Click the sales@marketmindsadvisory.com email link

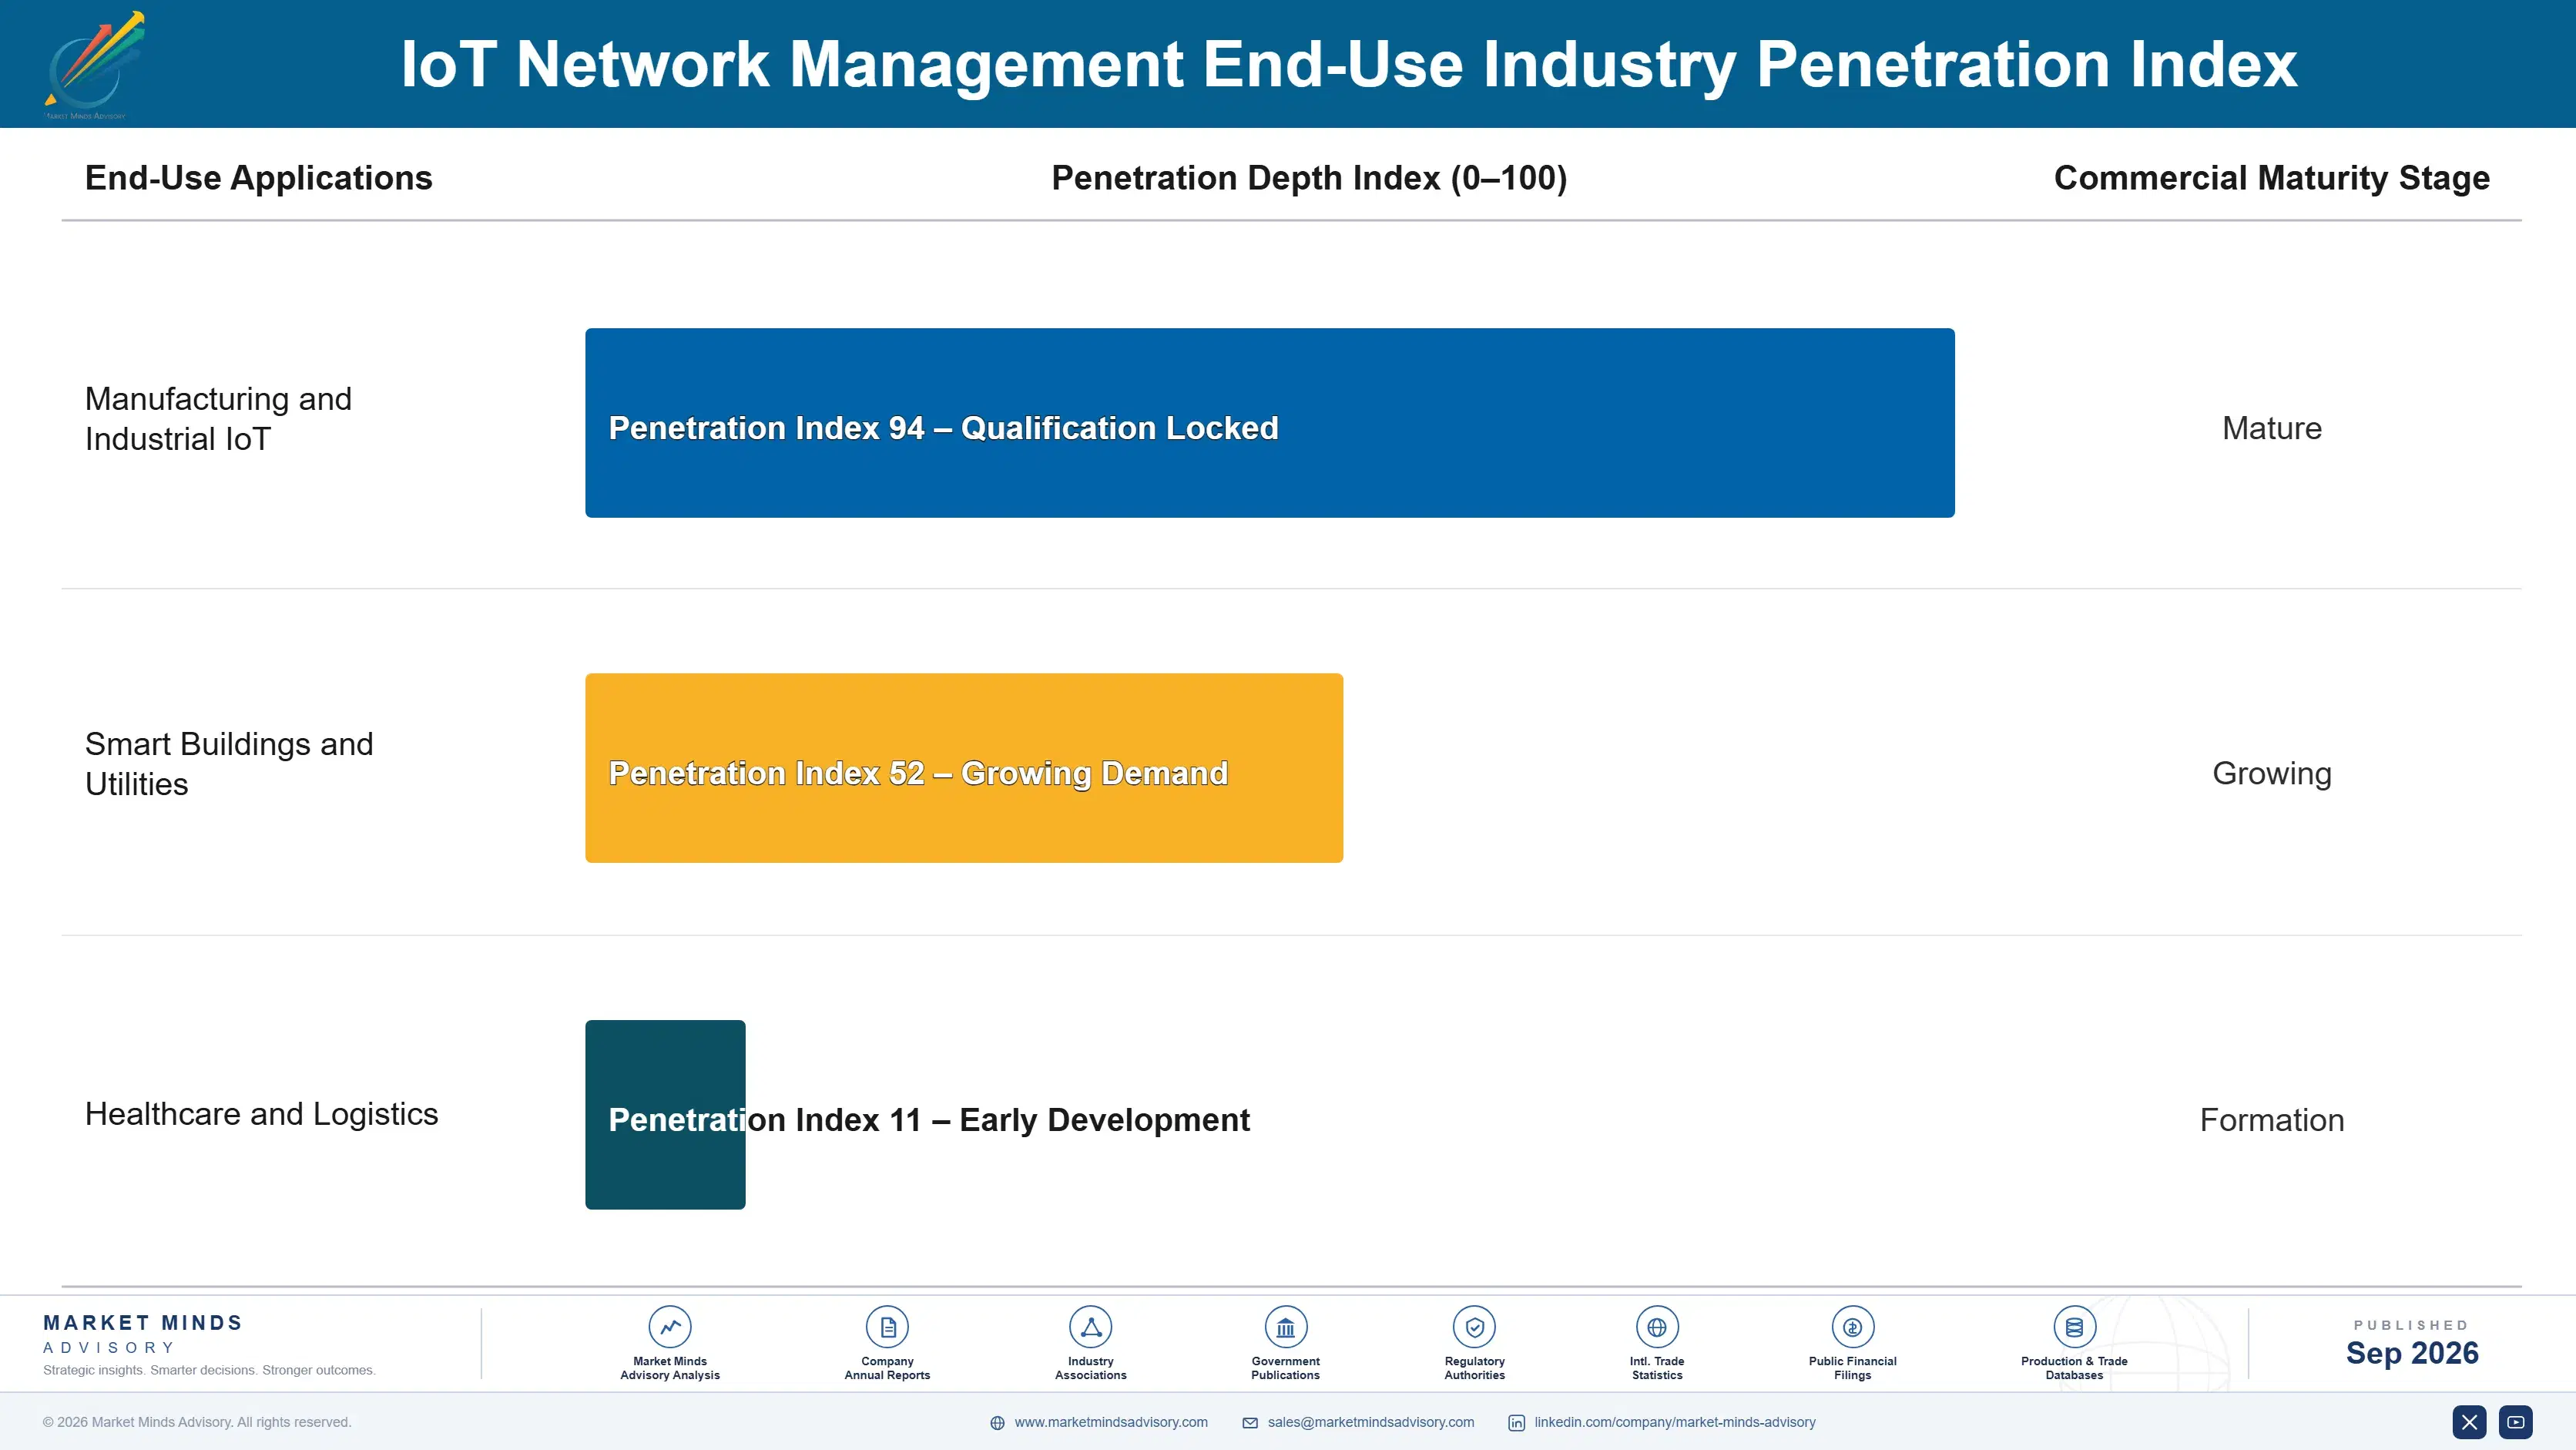click(x=1370, y=1422)
